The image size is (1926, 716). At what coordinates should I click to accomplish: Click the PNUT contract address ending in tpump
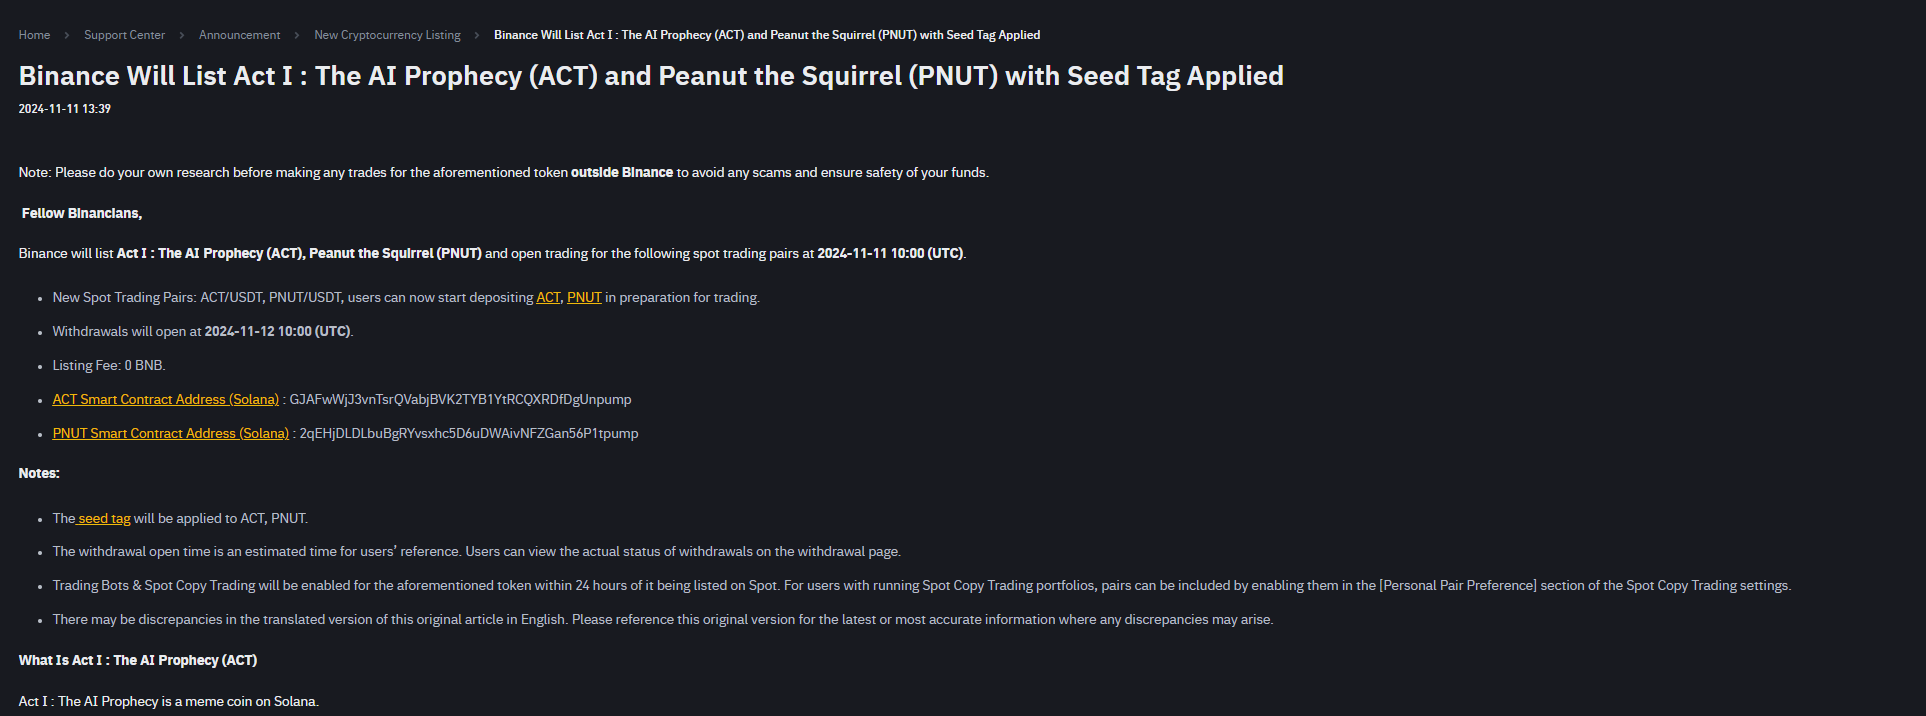click(468, 433)
